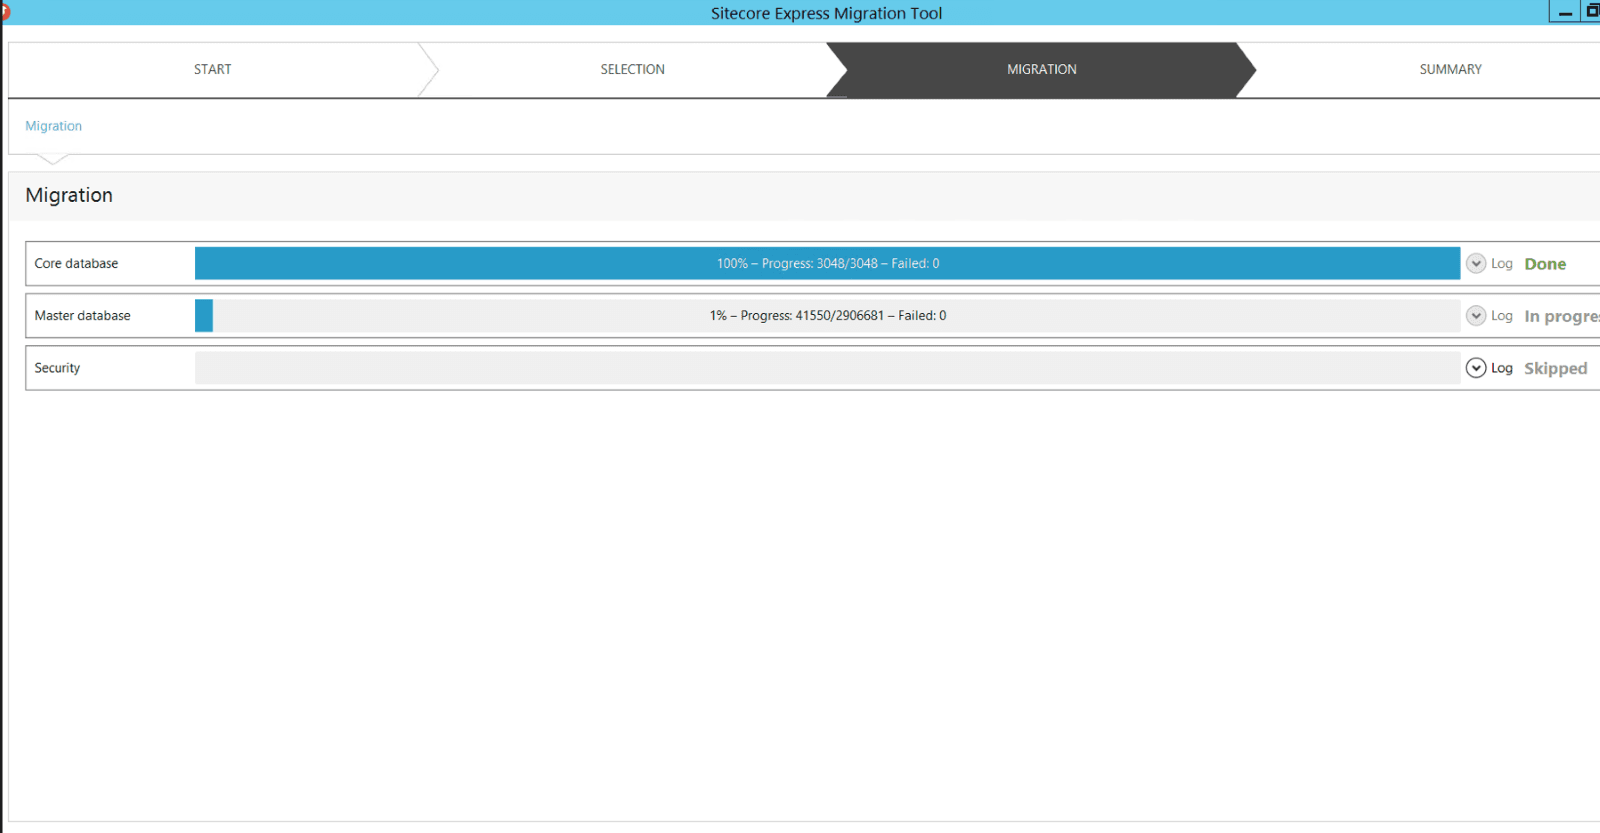The width and height of the screenshot is (1600, 833).
Task: Open the SELECTION wizard step
Action: tap(632, 69)
